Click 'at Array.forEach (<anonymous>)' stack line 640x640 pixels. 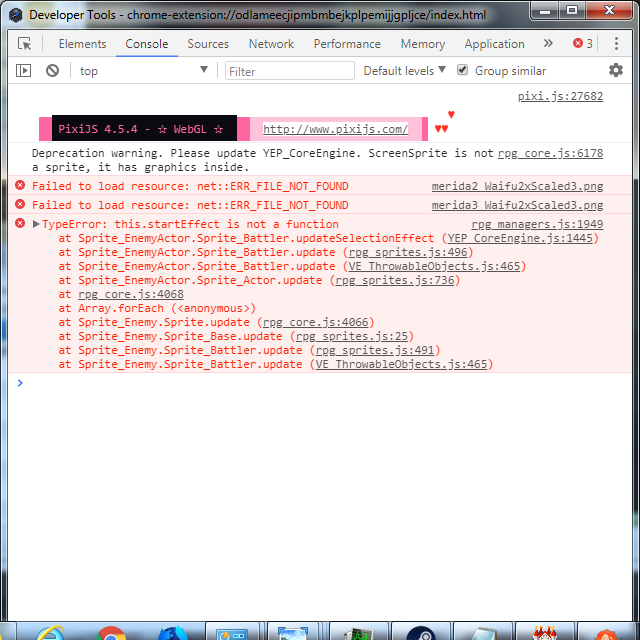(157, 308)
